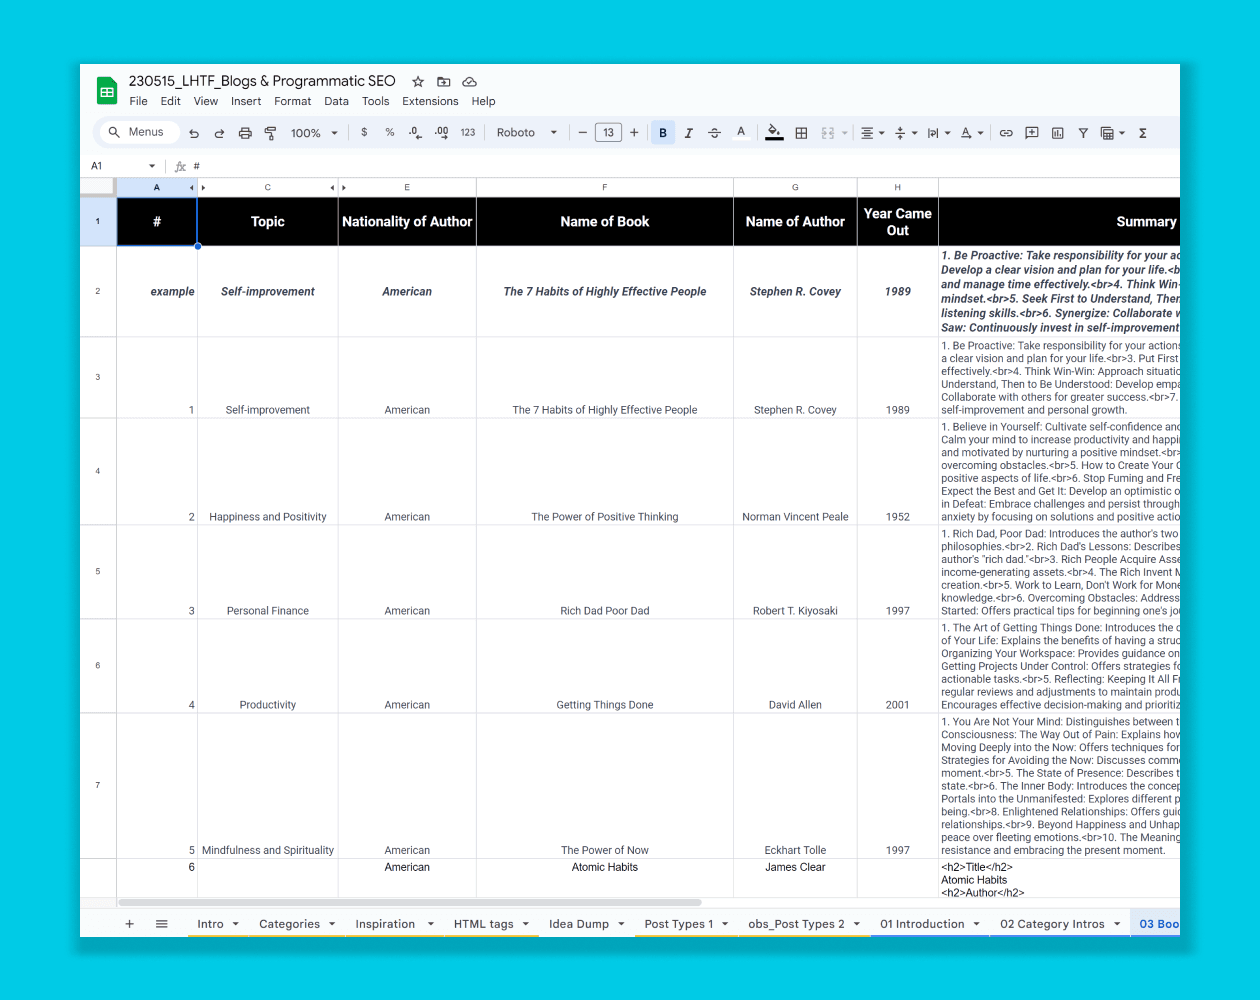Open the Borders tool
Screen dimensions: 1260x1000
pos(801,133)
